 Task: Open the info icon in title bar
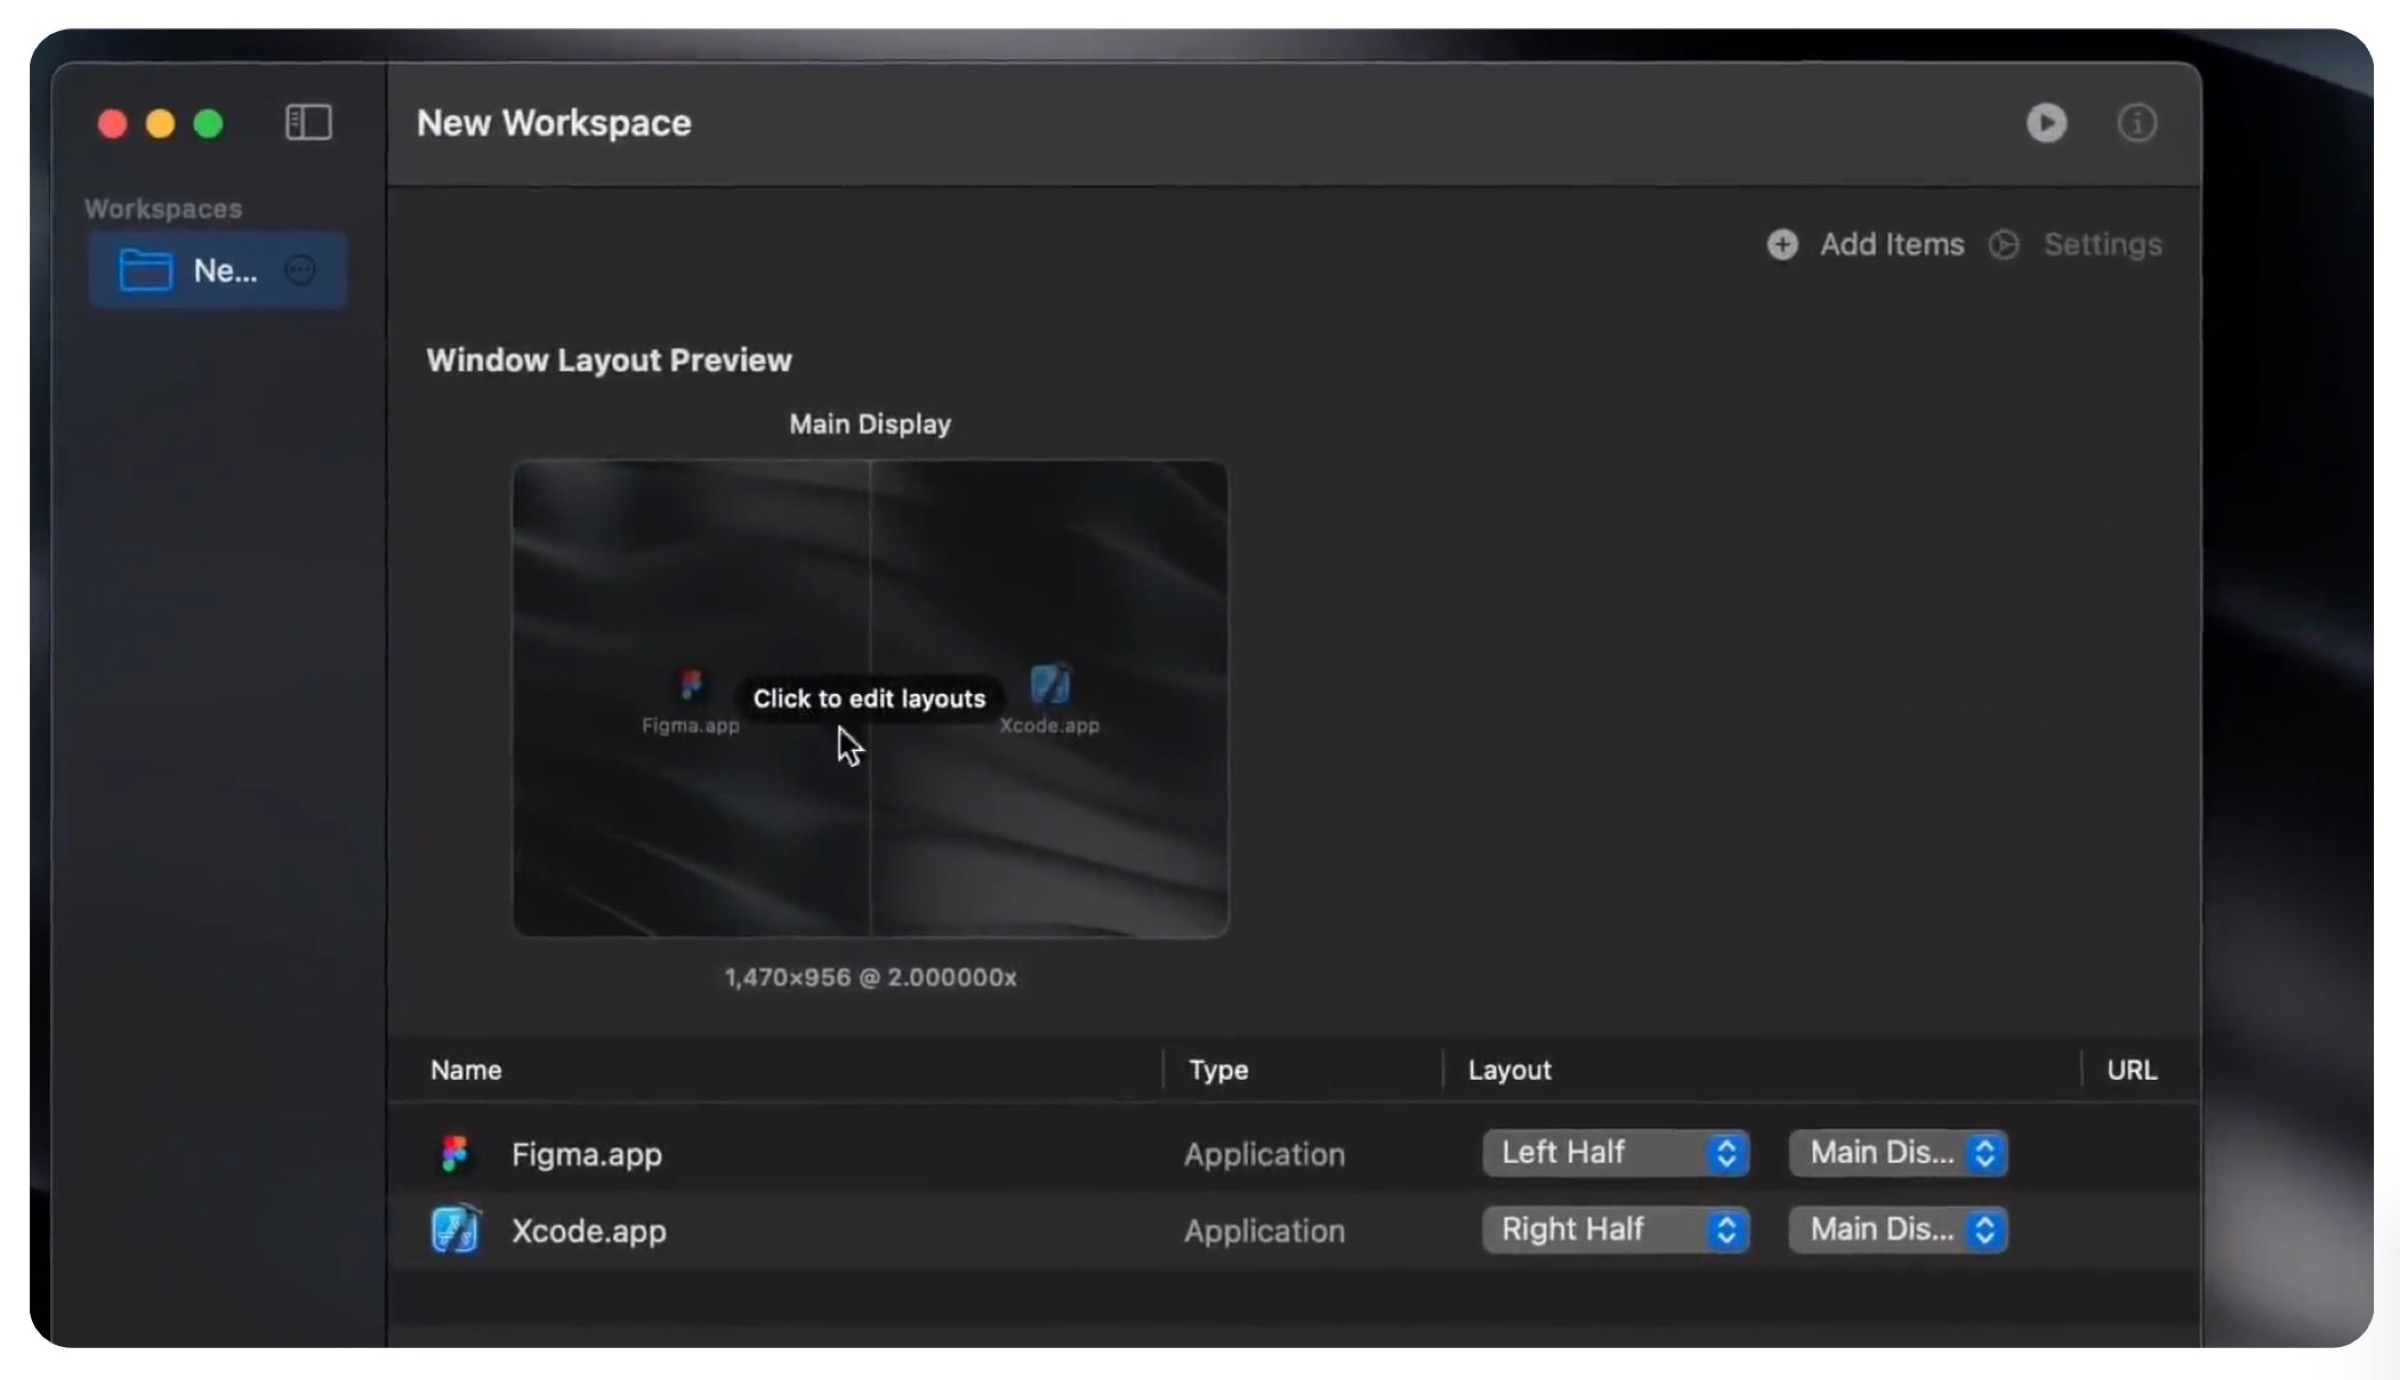(2137, 123)
